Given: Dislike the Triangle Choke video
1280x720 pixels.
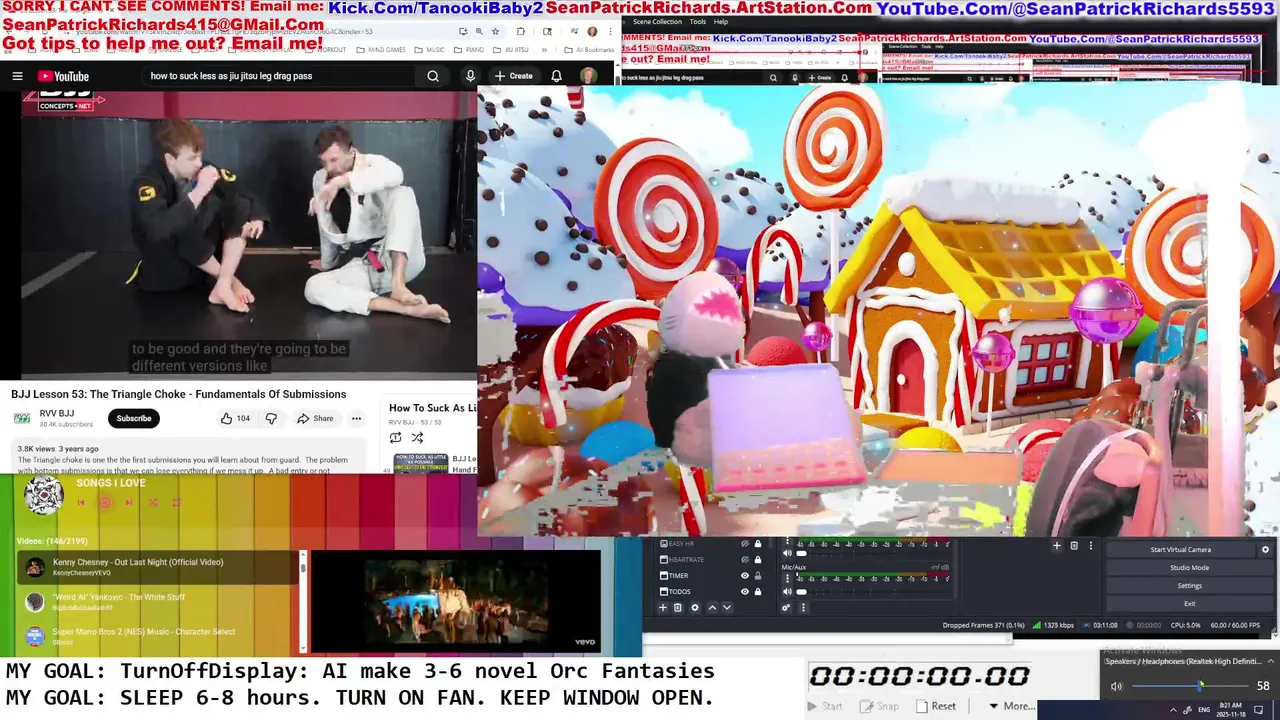Looking at the screenshot, I should [270, 418].
